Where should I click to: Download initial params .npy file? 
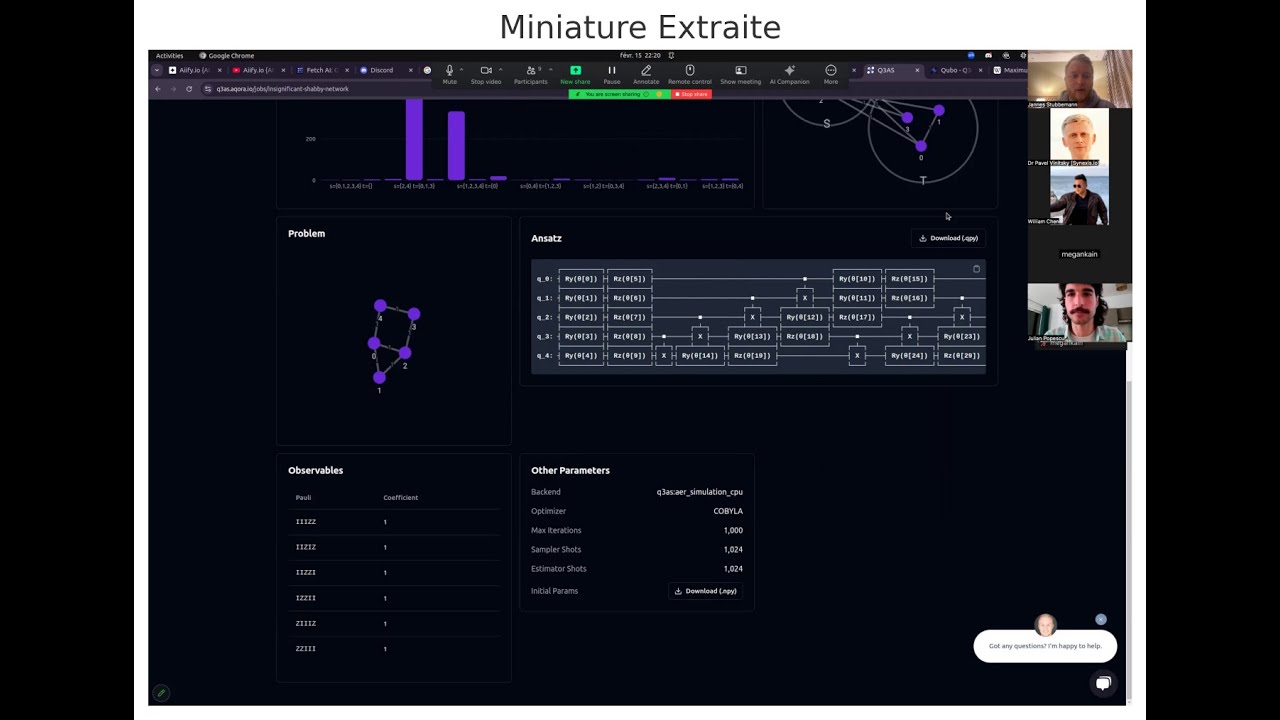[705, 591]
